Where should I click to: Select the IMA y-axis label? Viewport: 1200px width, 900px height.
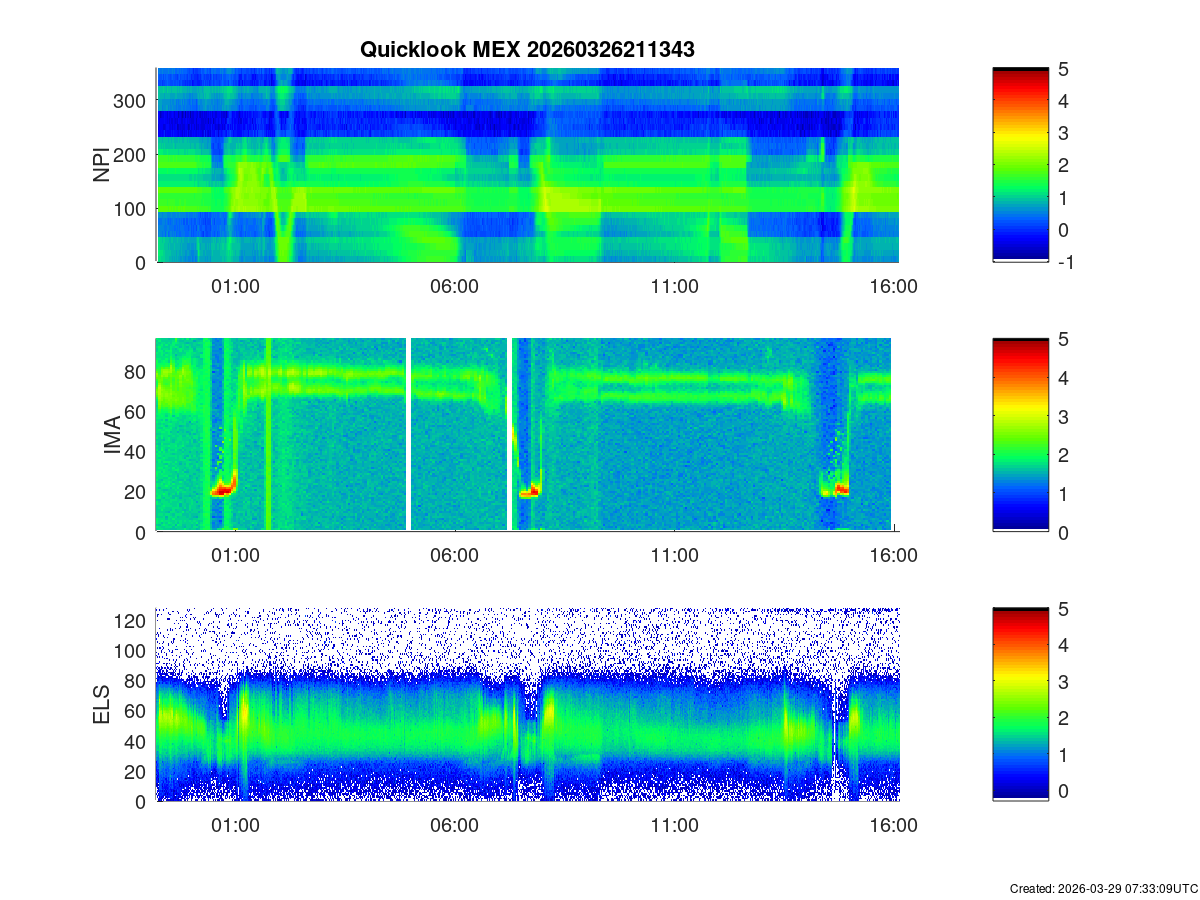(112, 436)
